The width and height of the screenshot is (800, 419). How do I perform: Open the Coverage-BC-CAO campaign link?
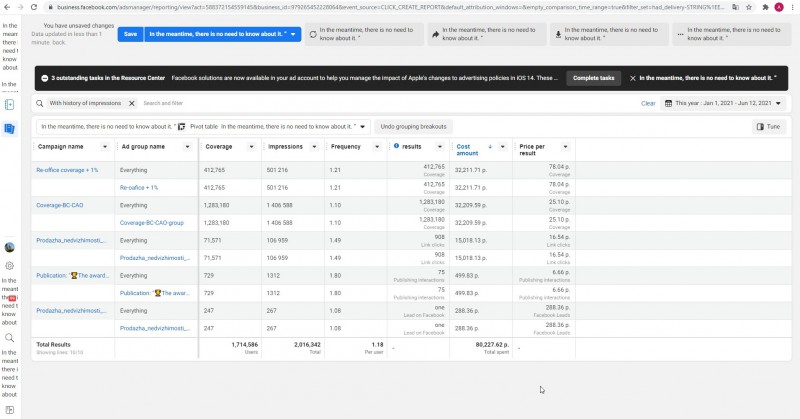[60, 205]
